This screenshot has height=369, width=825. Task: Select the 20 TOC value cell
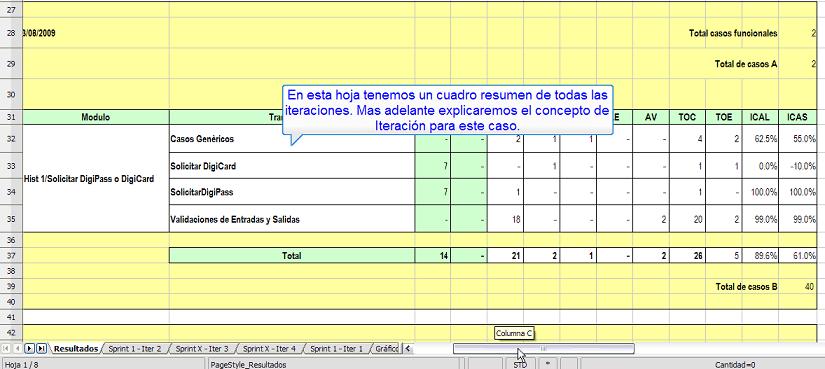[687, 219]
